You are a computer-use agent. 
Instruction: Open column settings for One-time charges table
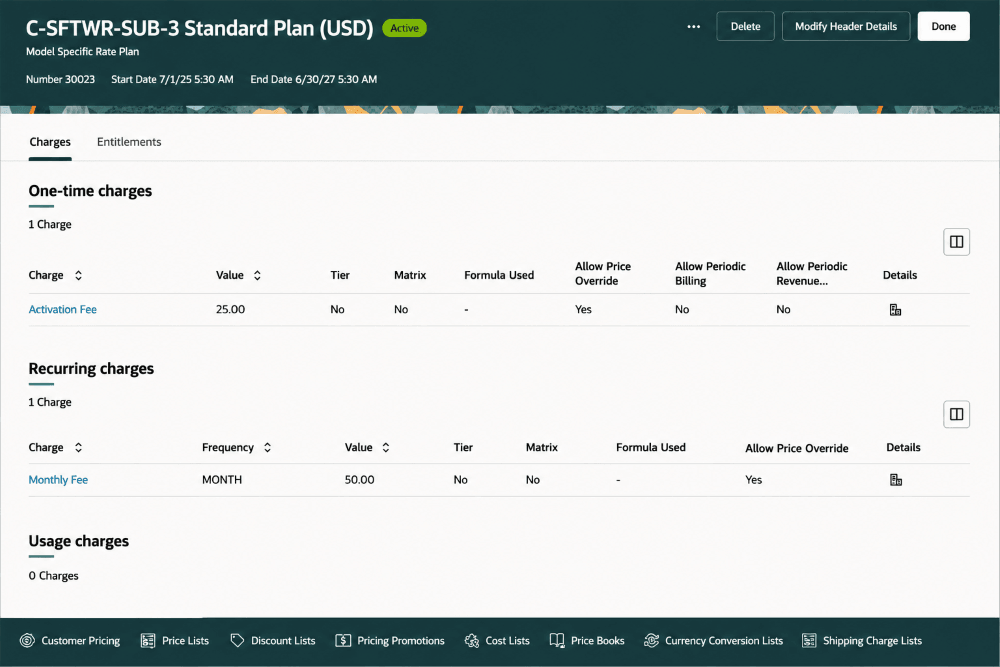click(x=956, y=242)
